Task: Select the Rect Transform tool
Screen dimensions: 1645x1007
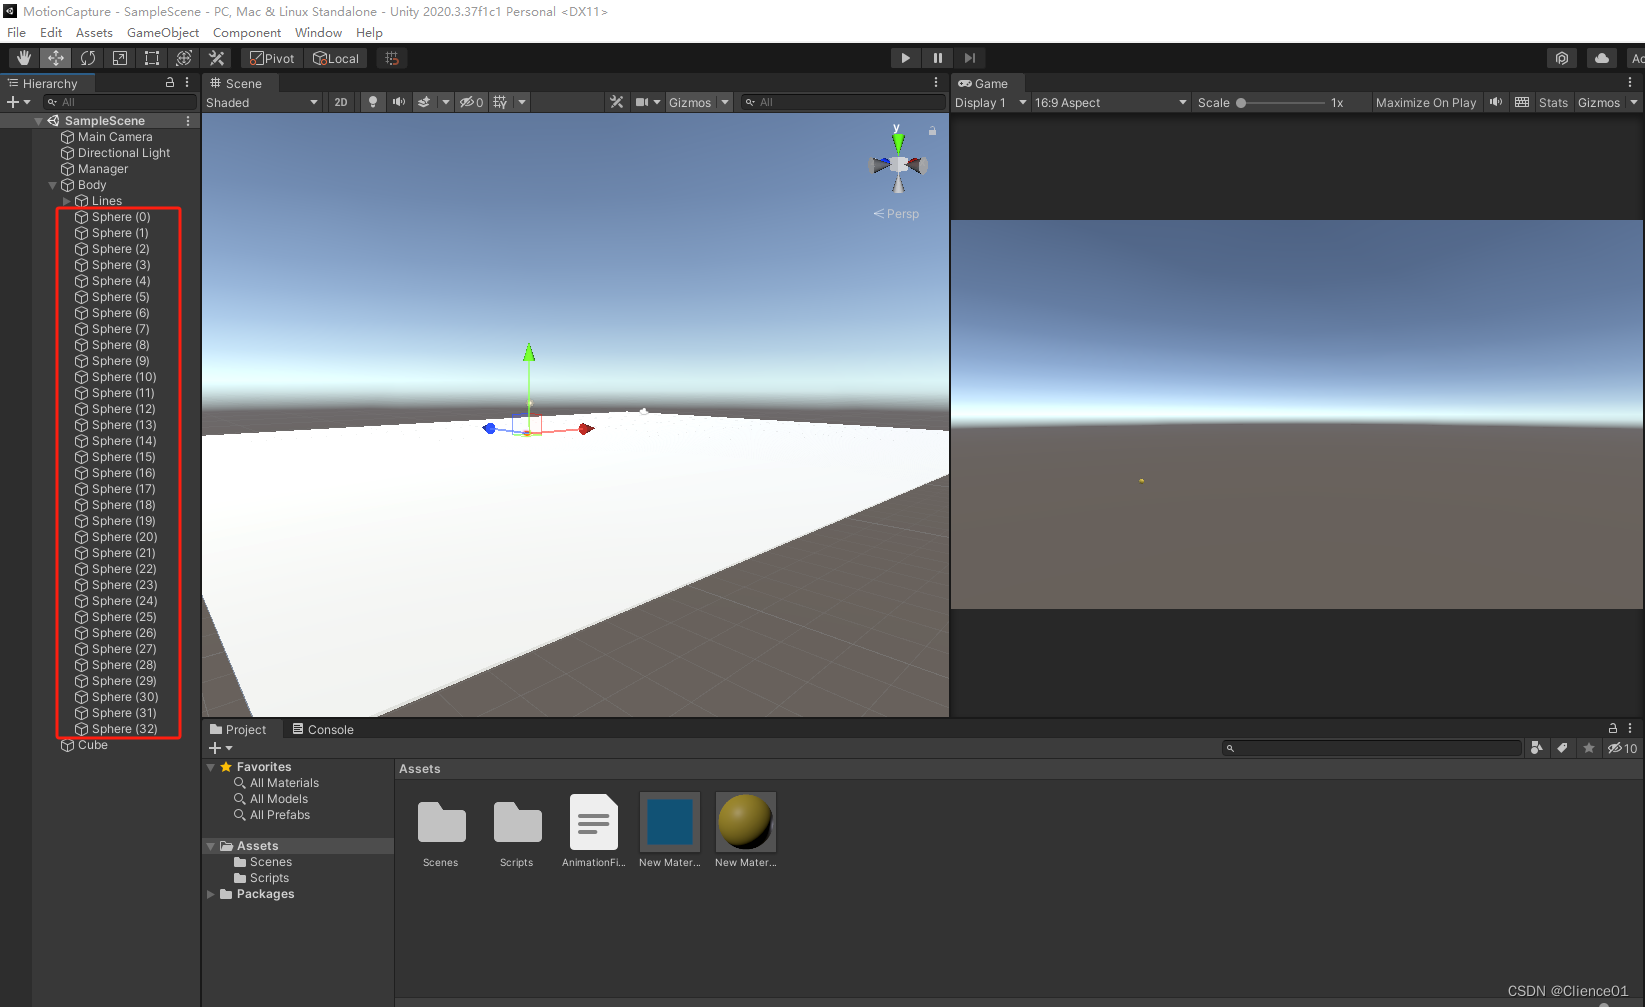Action: pos(151,57)
